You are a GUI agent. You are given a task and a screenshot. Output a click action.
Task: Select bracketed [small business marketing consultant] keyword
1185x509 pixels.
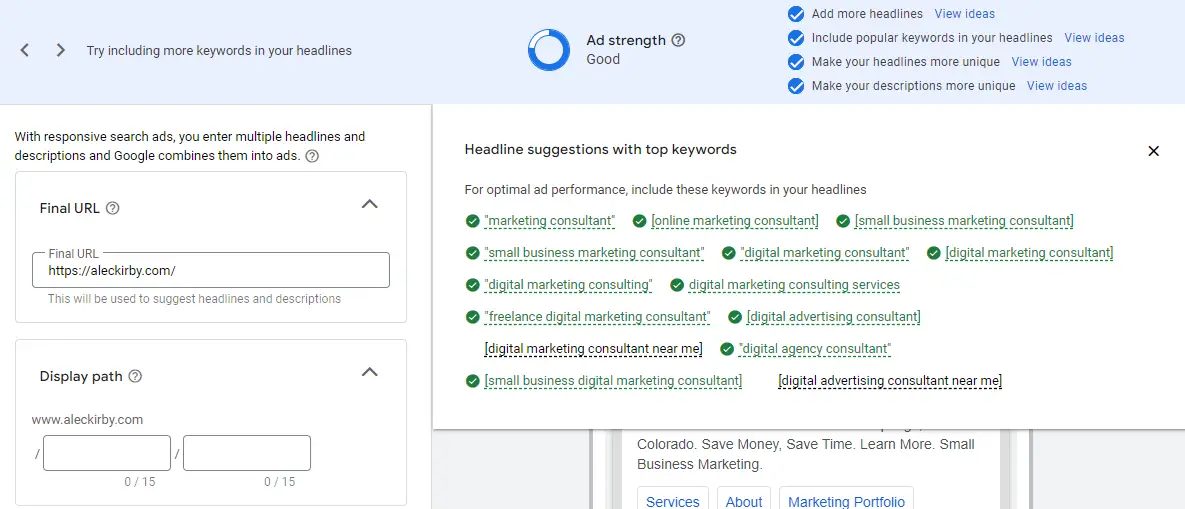pyautogui.click(x=964, y=221)
